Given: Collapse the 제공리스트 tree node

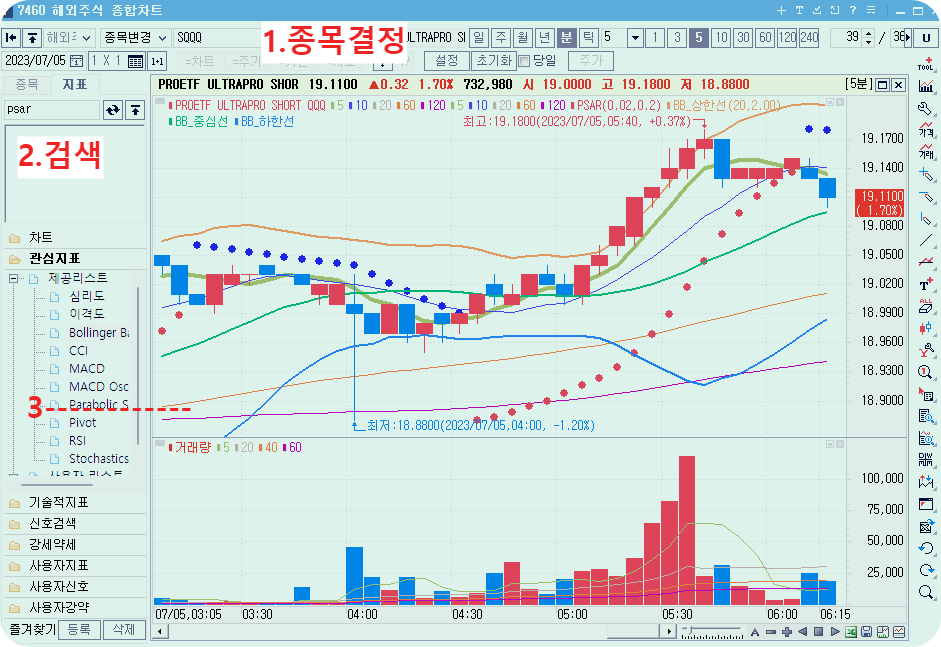Looking at the screenshot, I should 13,278.
